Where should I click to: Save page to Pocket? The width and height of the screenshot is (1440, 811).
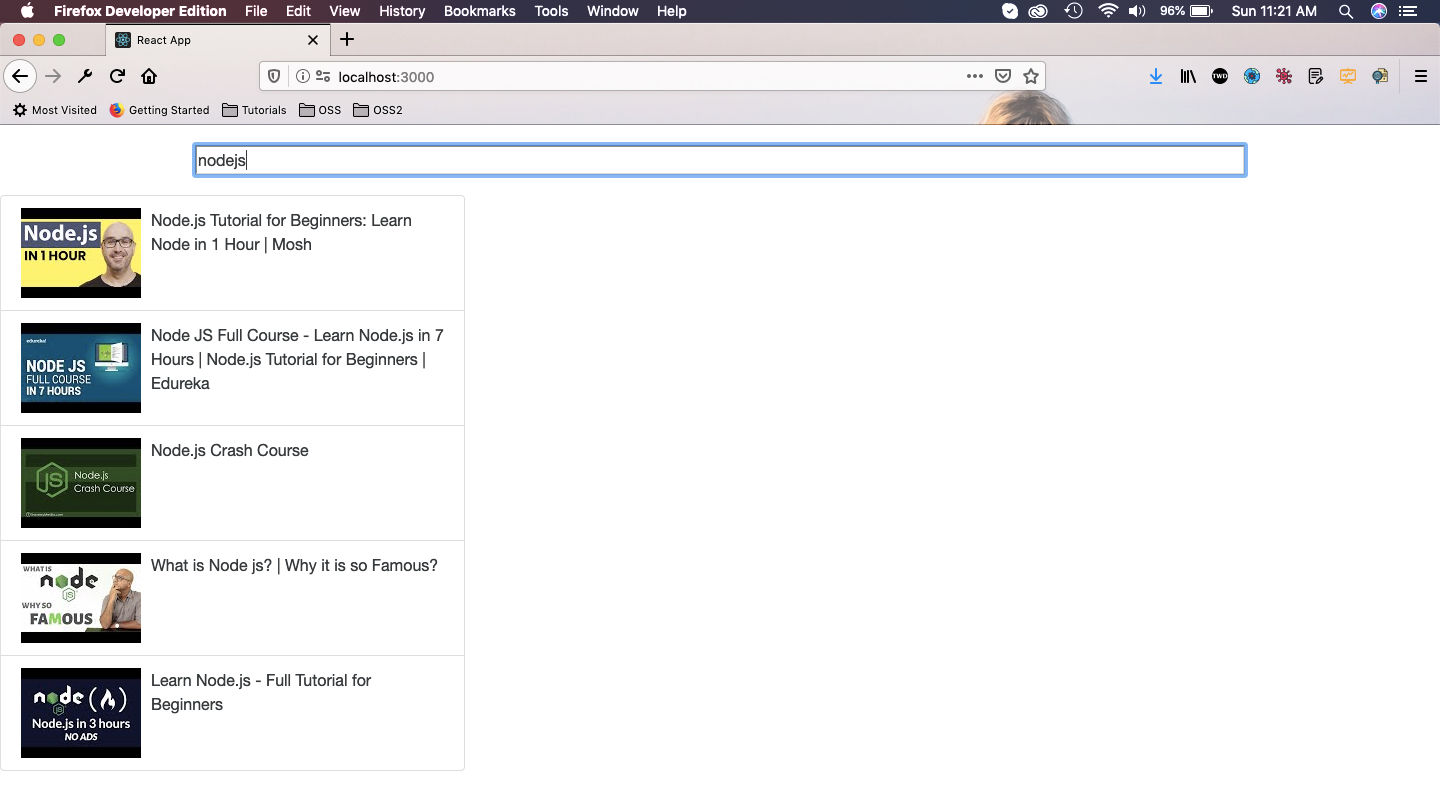point(1003,76)
